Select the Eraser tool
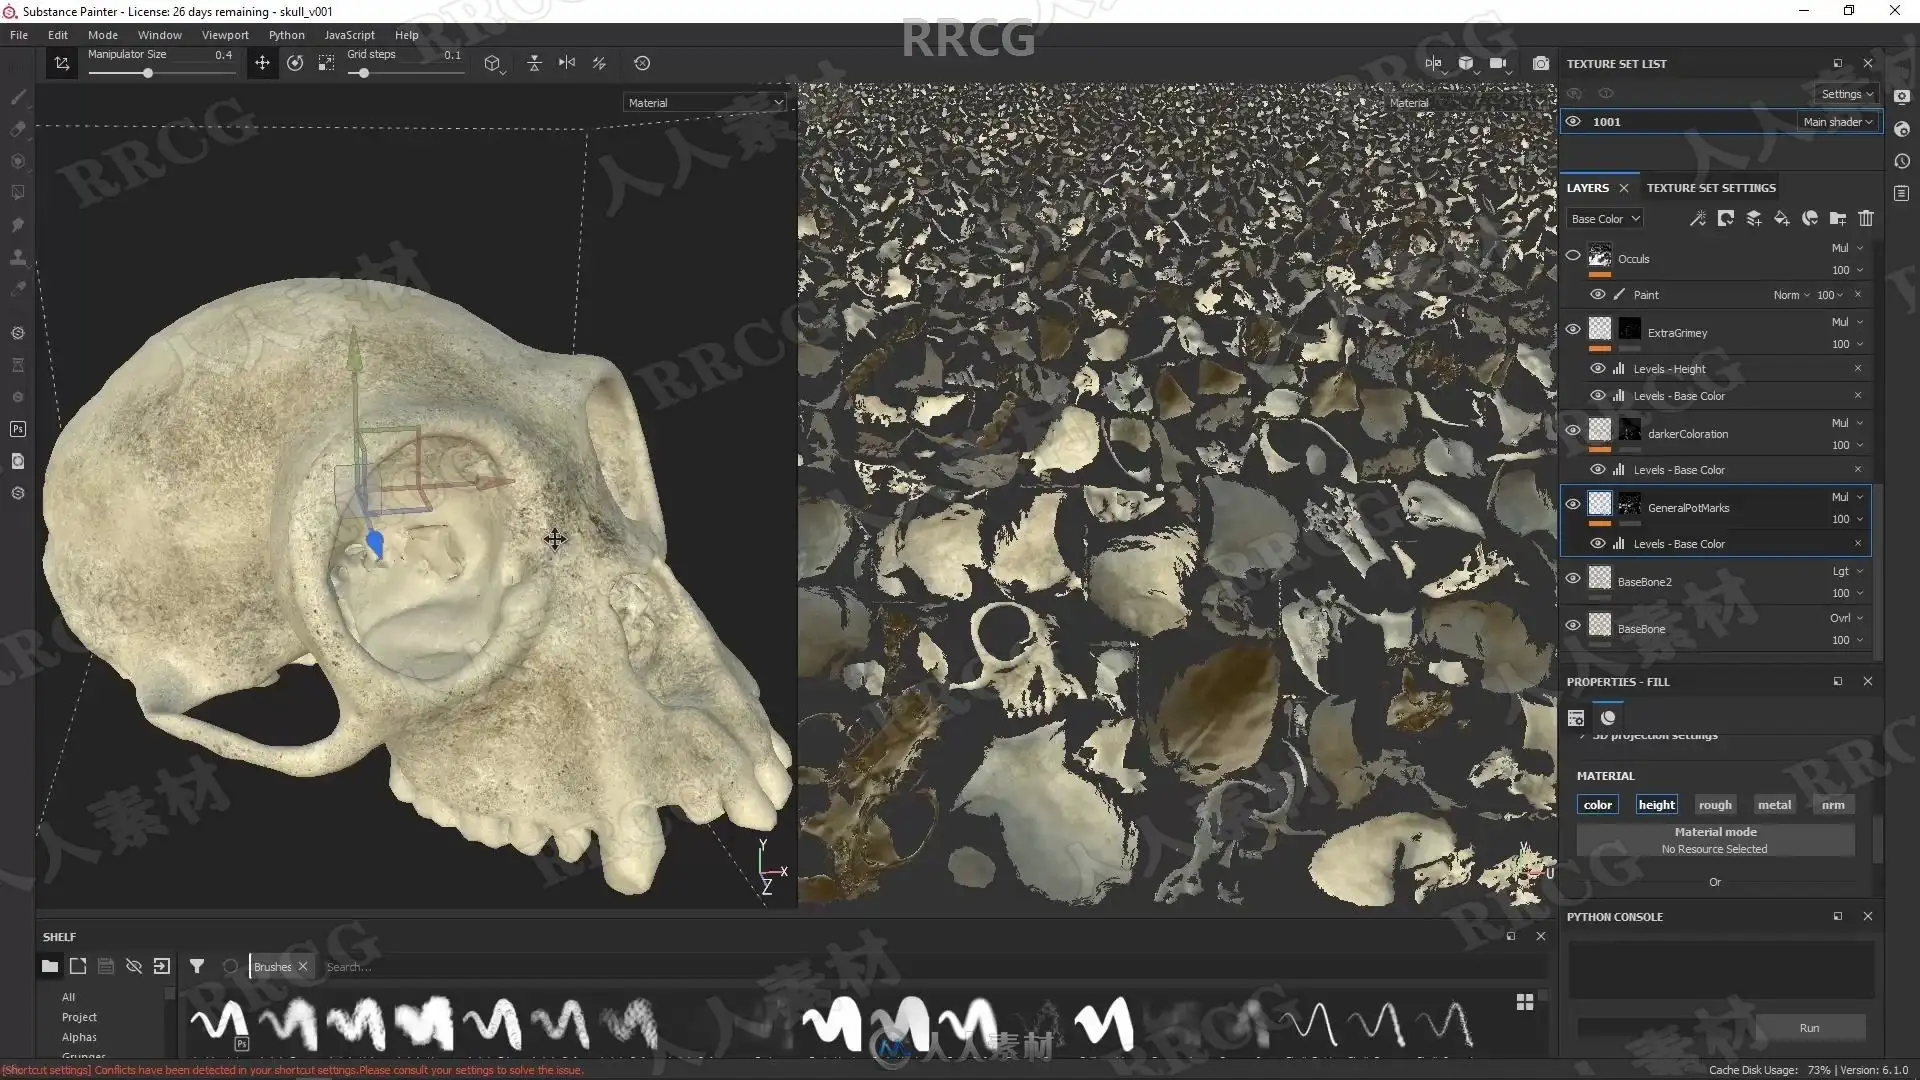 [18, 129]
